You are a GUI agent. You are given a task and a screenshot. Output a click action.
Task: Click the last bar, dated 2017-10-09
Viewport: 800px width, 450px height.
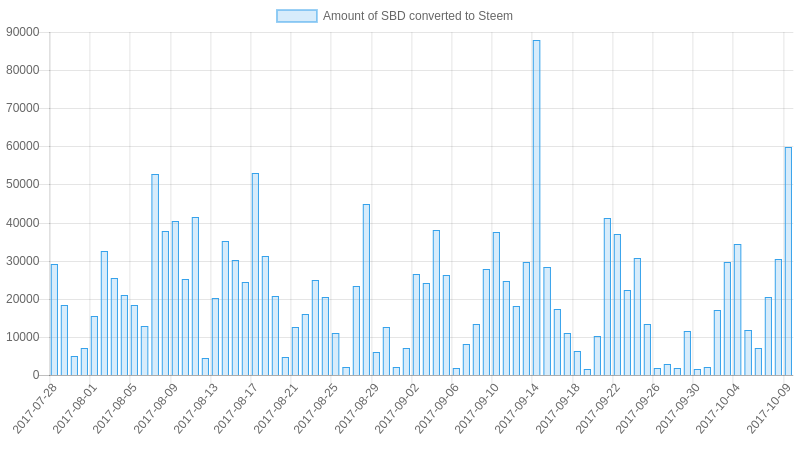(x=788, y=261)
